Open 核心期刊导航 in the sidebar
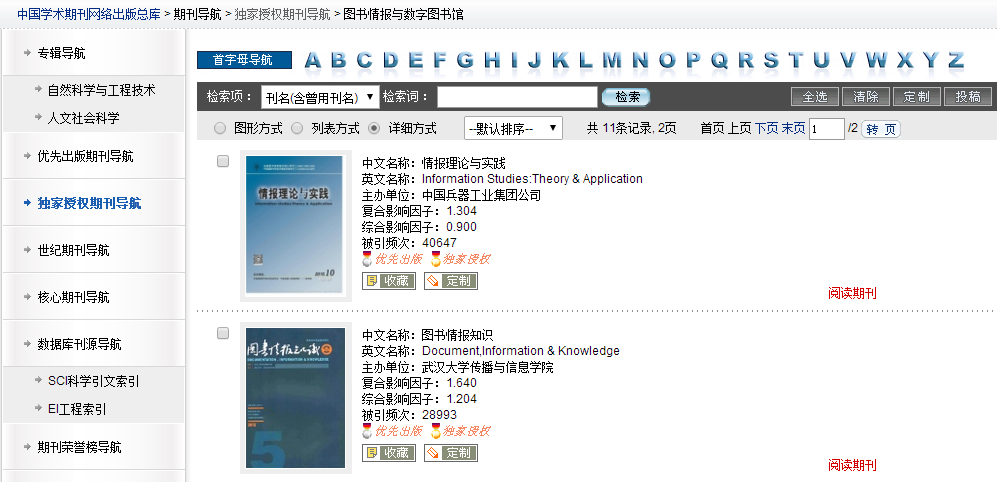This screenshot has width=997, height=482. click(73, 297)
